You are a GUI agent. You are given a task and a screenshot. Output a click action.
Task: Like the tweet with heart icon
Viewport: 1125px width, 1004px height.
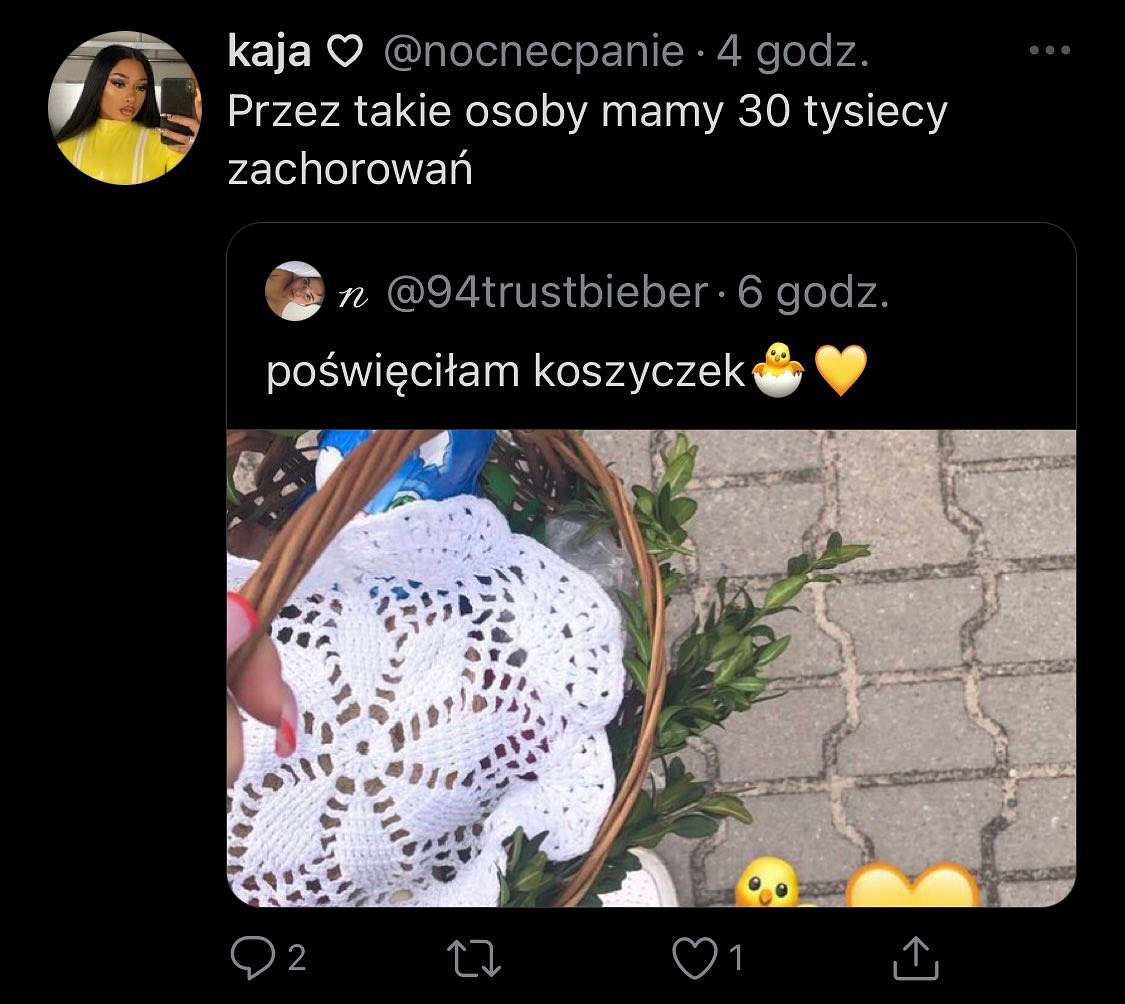coord(695,958)
